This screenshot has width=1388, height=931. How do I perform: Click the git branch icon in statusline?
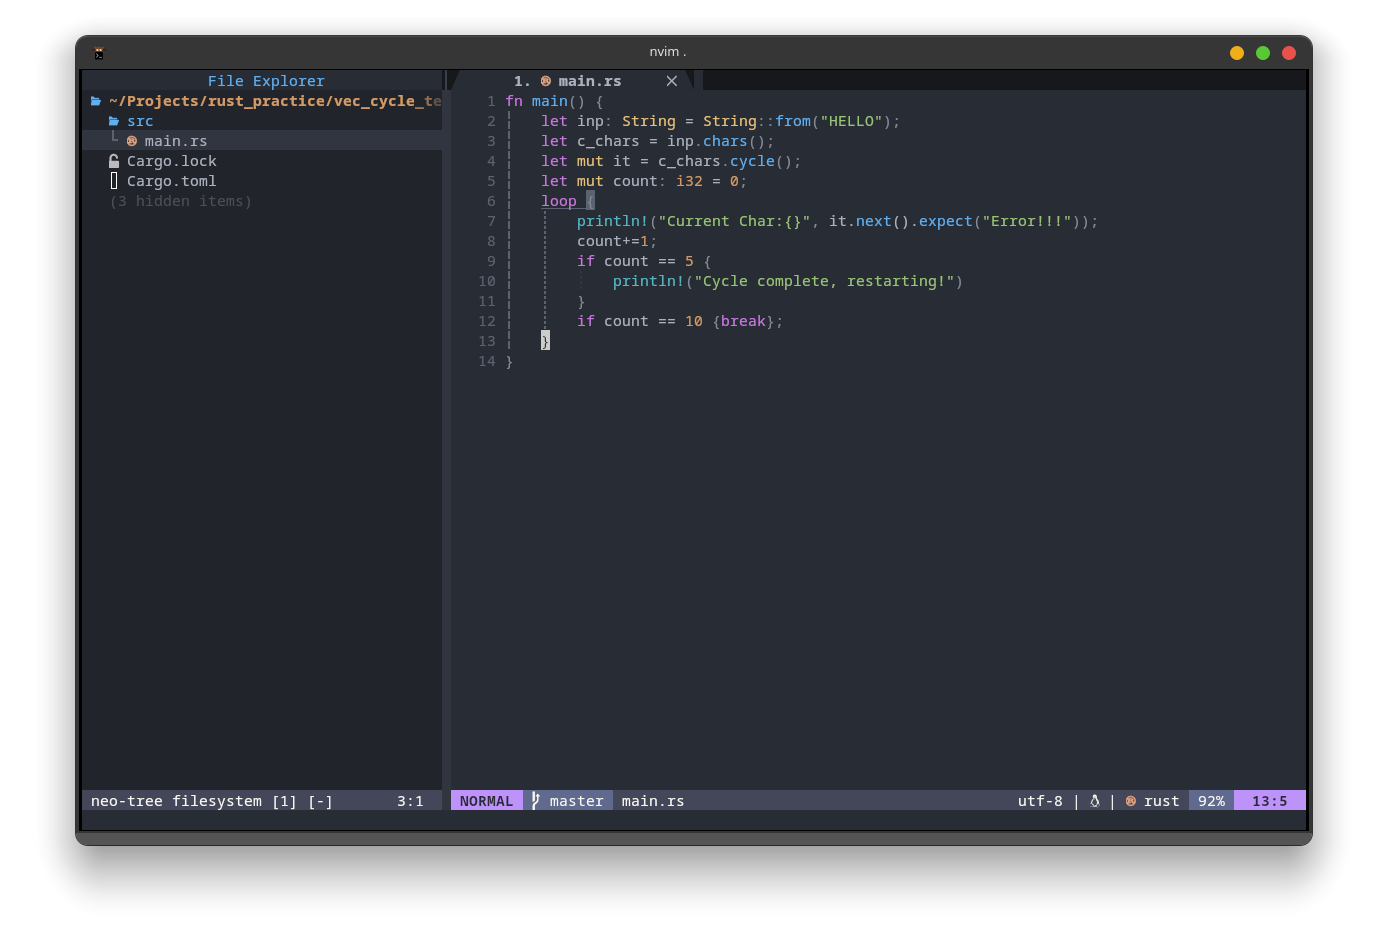pos(536,800)
